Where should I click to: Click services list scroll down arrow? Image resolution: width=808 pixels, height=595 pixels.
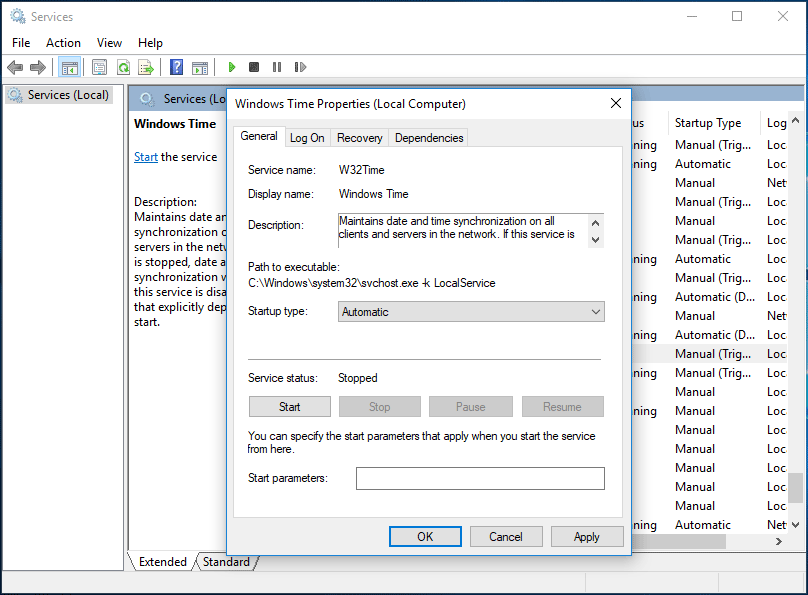click(x=796, y=524)
